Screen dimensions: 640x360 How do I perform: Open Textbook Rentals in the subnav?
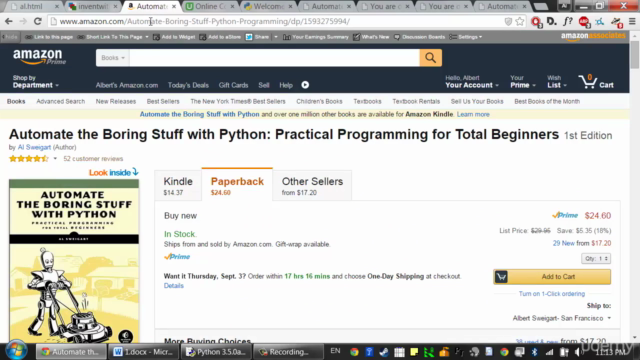(416, 101)
